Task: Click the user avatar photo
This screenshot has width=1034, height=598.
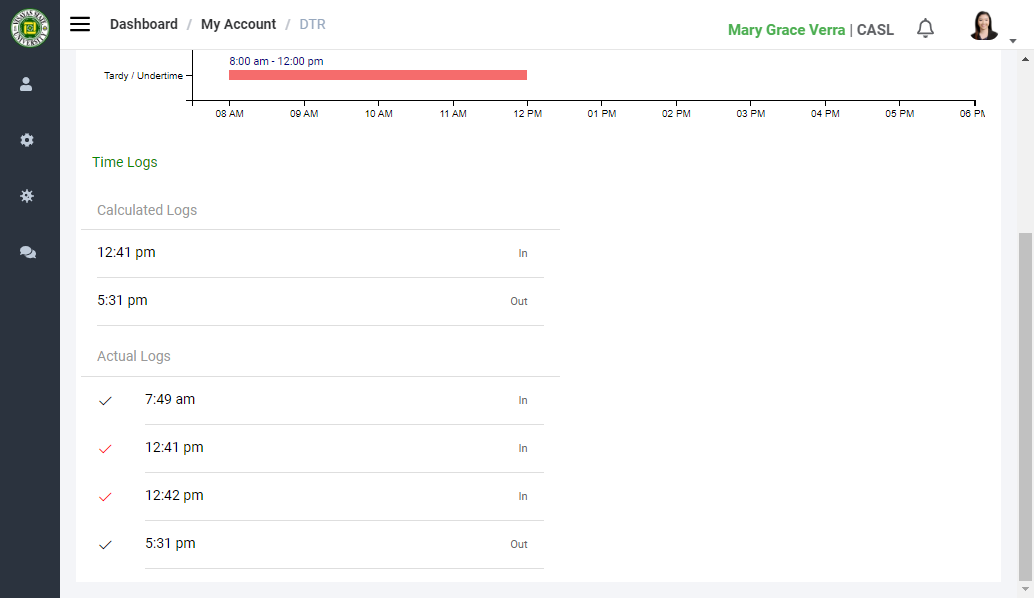Action: point(983,26)
